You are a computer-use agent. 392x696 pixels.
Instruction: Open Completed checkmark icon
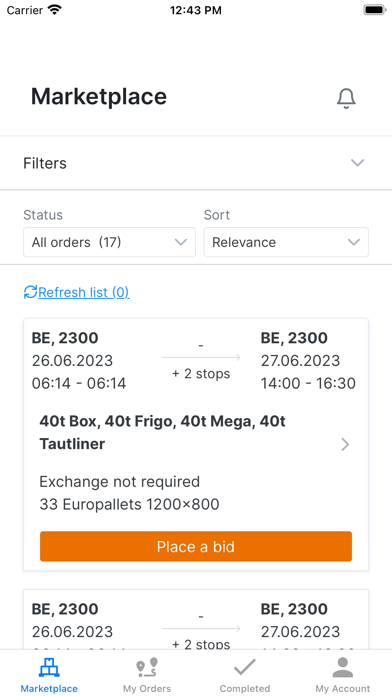[245, 667]
